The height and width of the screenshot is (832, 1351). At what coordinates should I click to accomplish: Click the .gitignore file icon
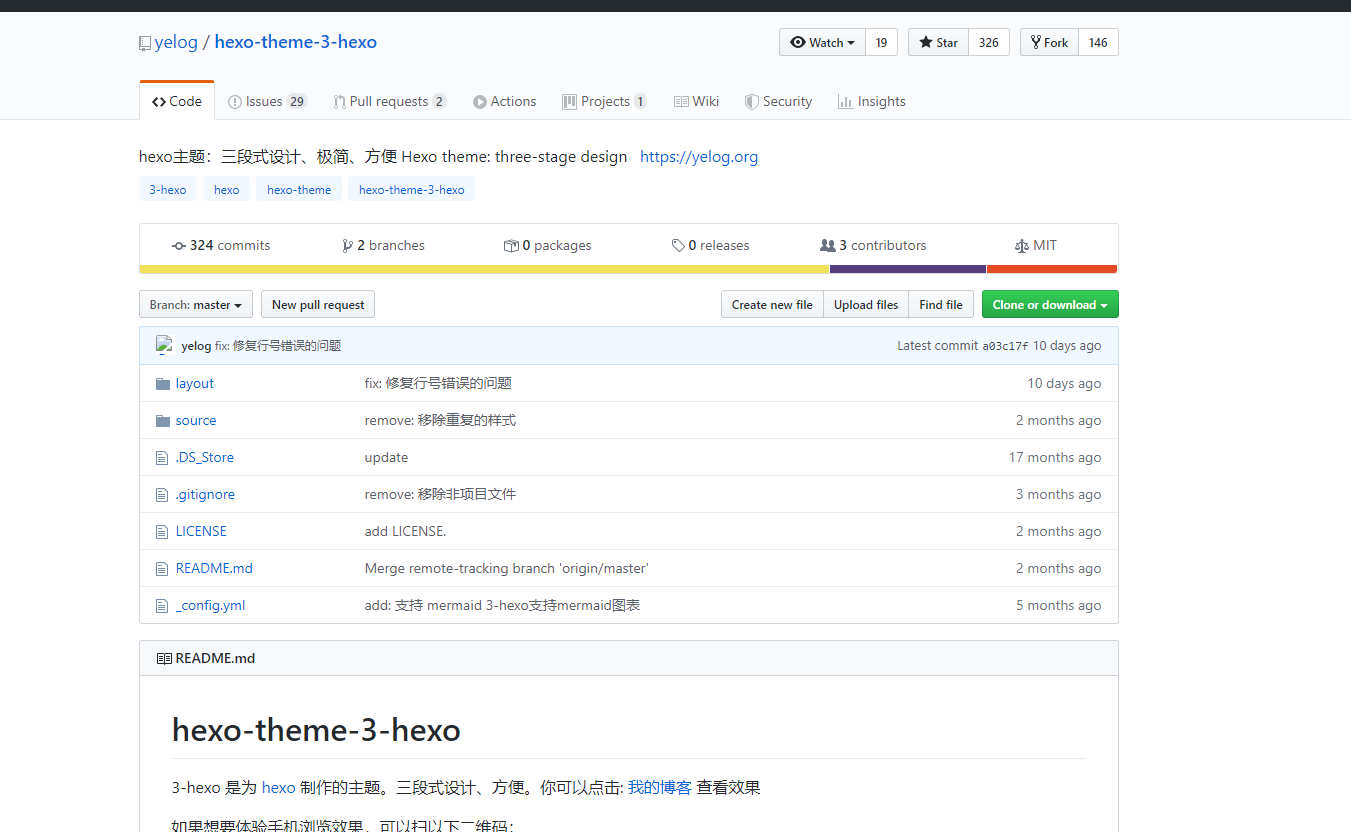click(162, 495)
